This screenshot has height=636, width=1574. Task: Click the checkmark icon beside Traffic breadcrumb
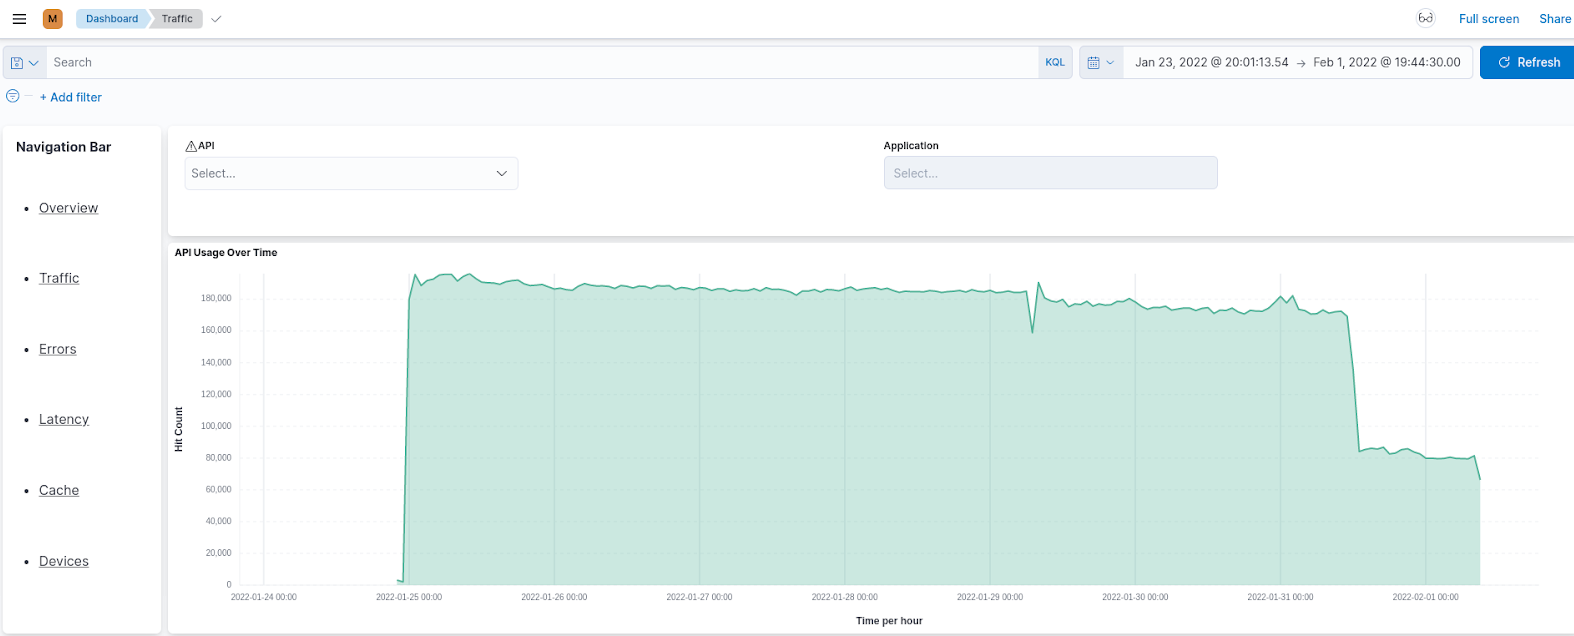tap(217, 19)
